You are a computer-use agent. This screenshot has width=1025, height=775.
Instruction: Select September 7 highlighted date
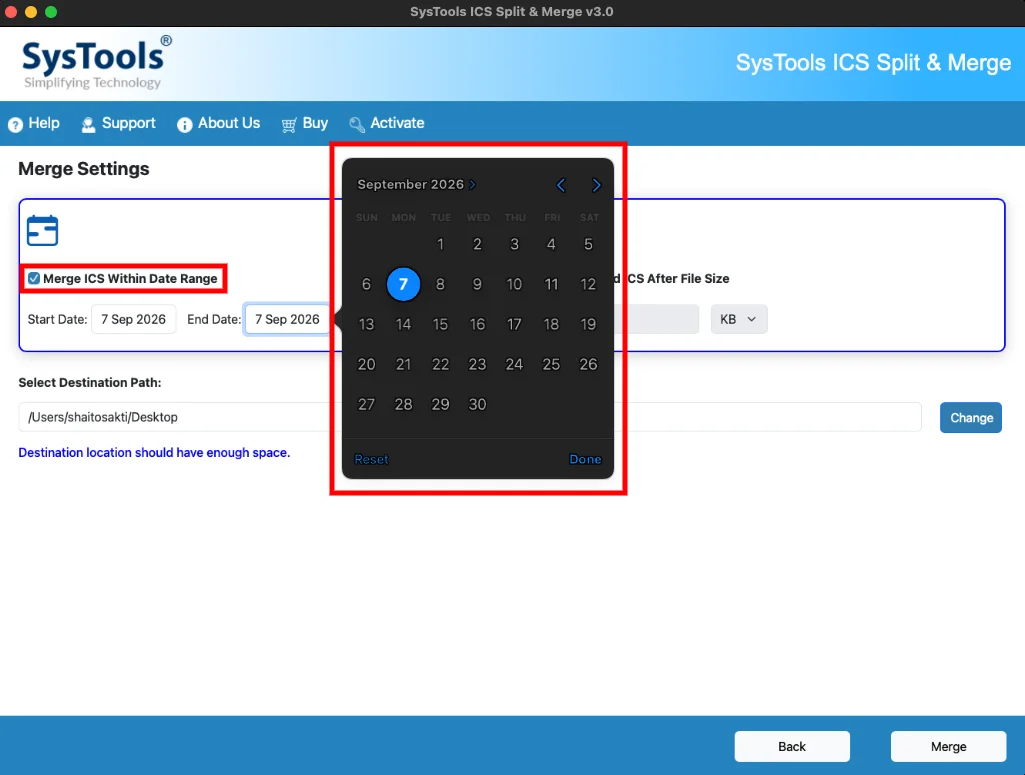[x=403, y=284]
